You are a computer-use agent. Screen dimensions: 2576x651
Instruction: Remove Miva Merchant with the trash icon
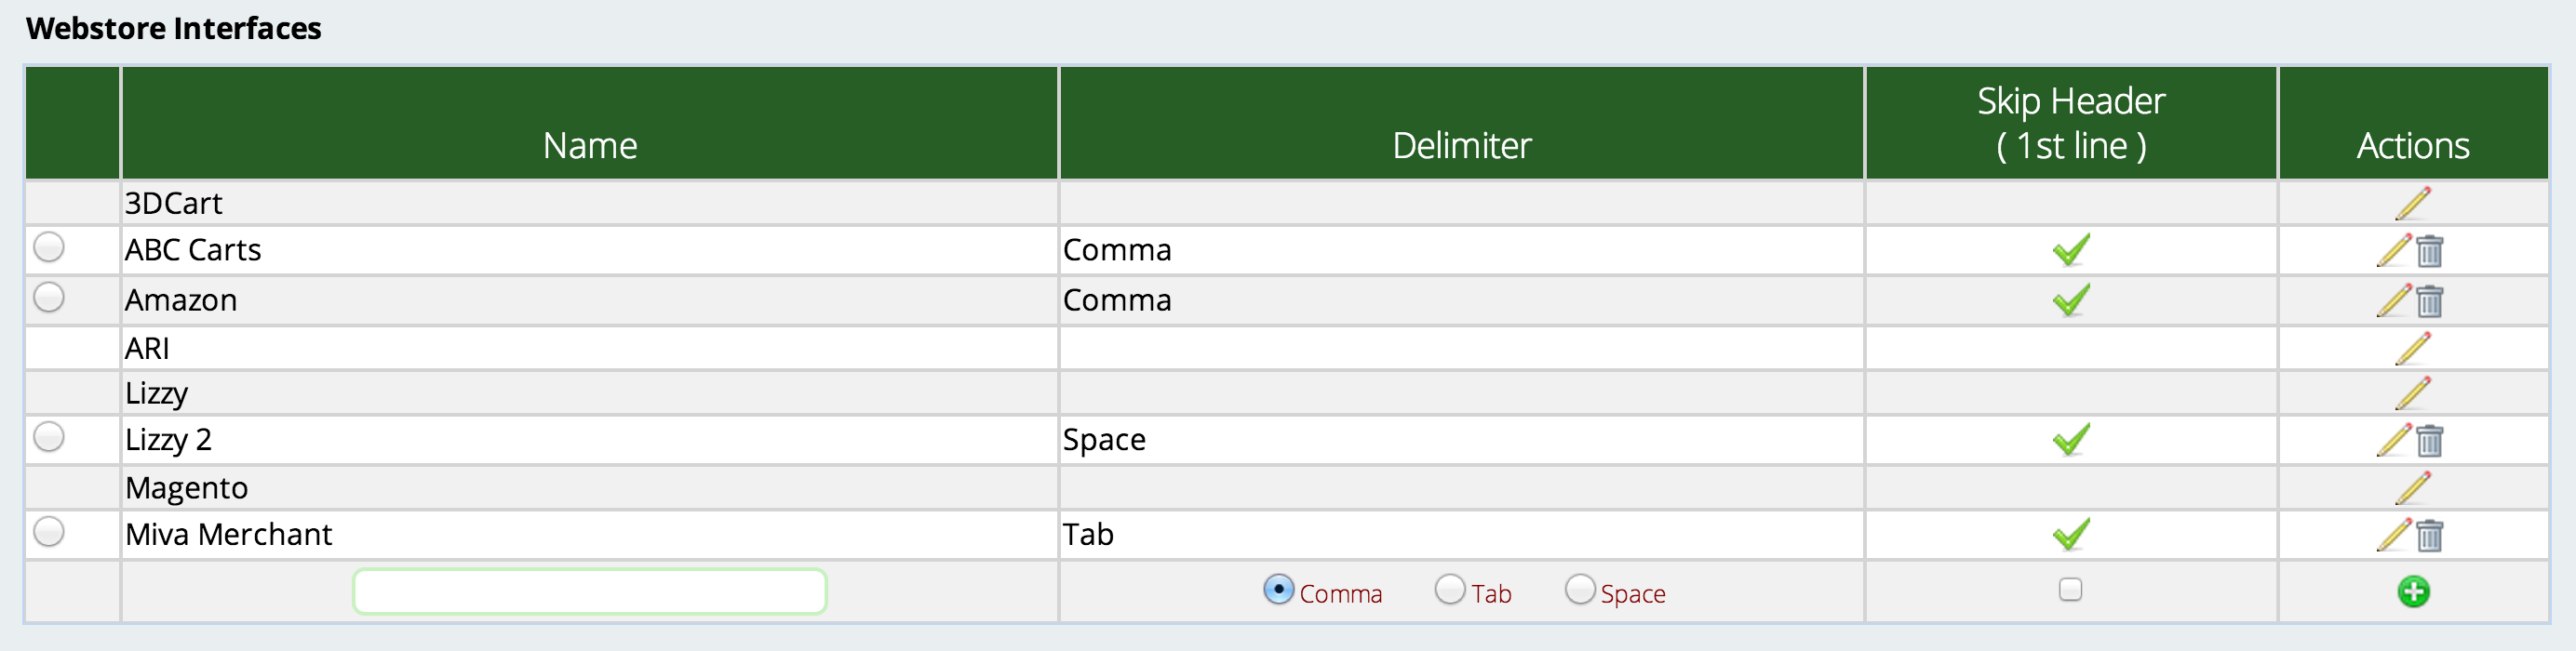(x=2430, y=536)
